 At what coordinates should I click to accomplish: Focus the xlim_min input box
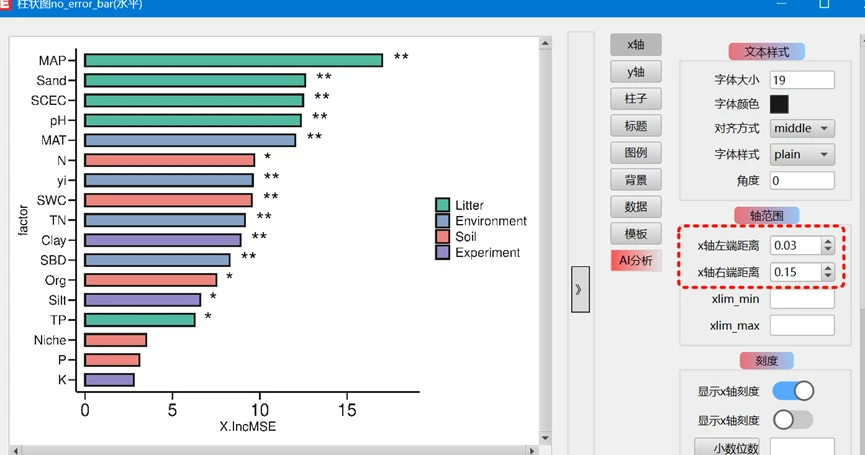(x=801, y=298)
